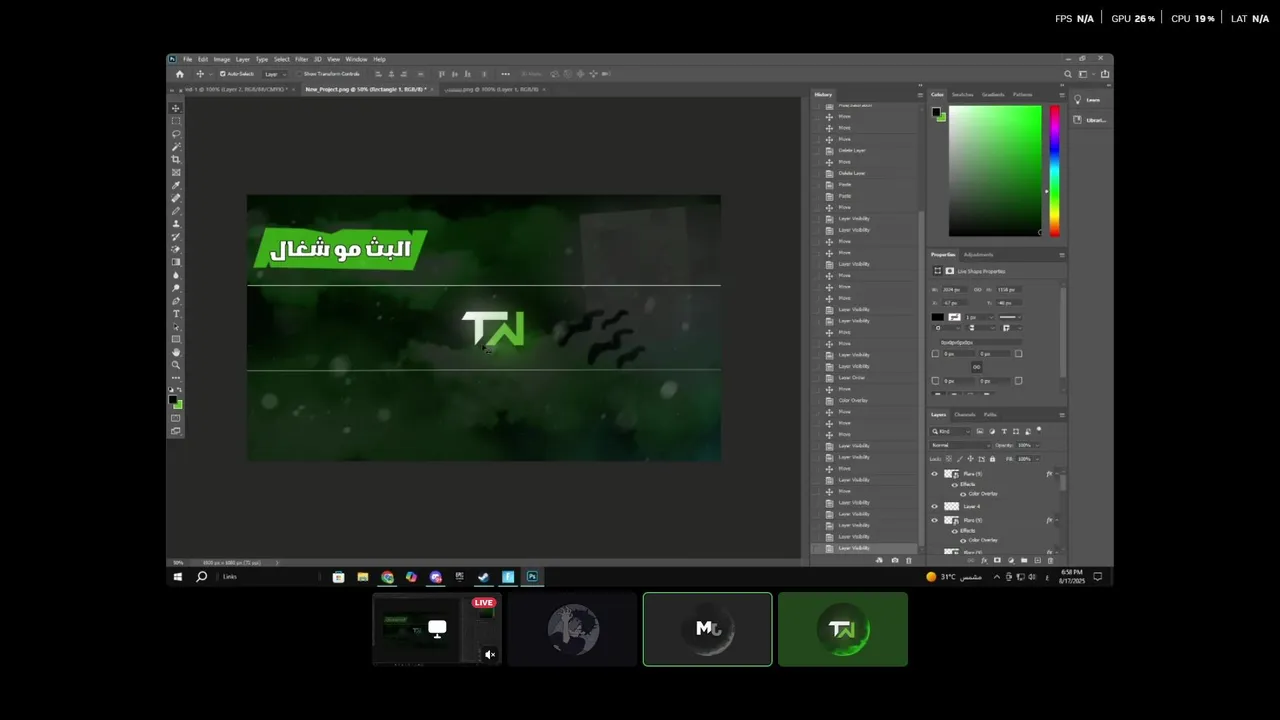Image resolution: width=1280 pixels, height=720 pixels.
Task: Open the Filter menu
Action: click(301, 59)
